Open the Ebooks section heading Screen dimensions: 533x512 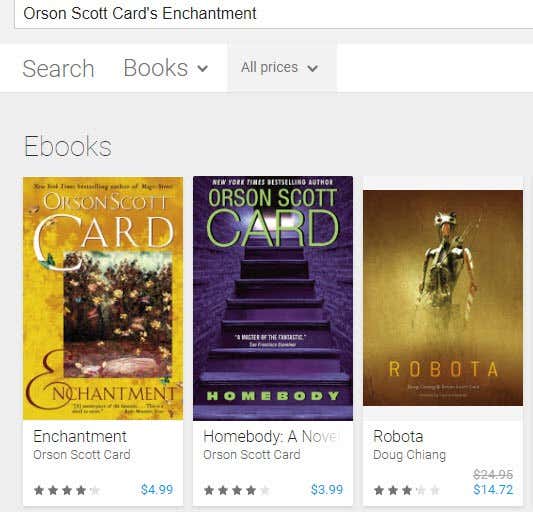[x=68, y=147]
